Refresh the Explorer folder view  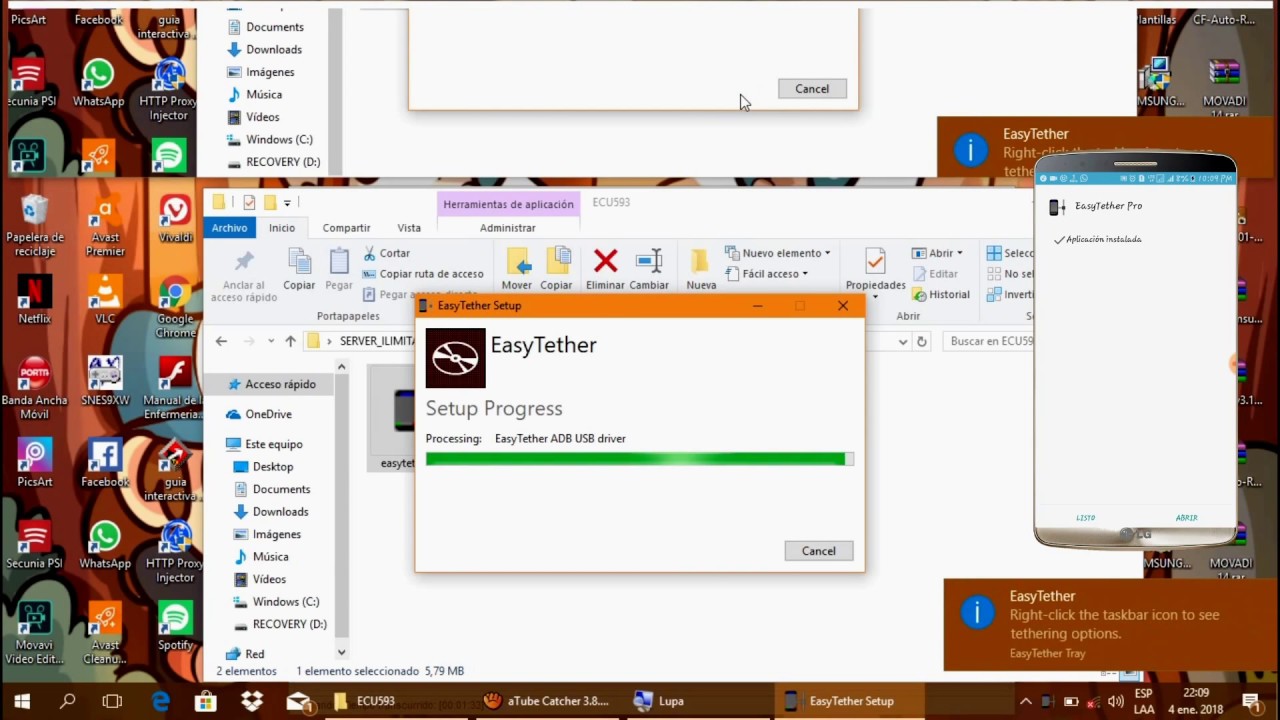pyautogui.click(x=922, y=341)
